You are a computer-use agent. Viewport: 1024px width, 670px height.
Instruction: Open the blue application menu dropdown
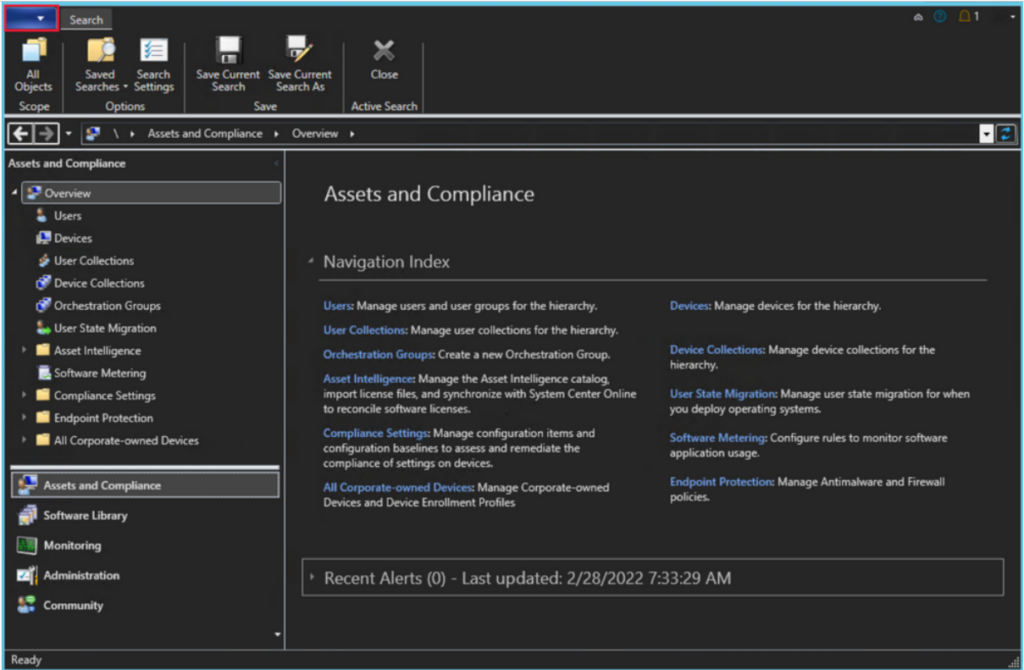tap(32, 18)
